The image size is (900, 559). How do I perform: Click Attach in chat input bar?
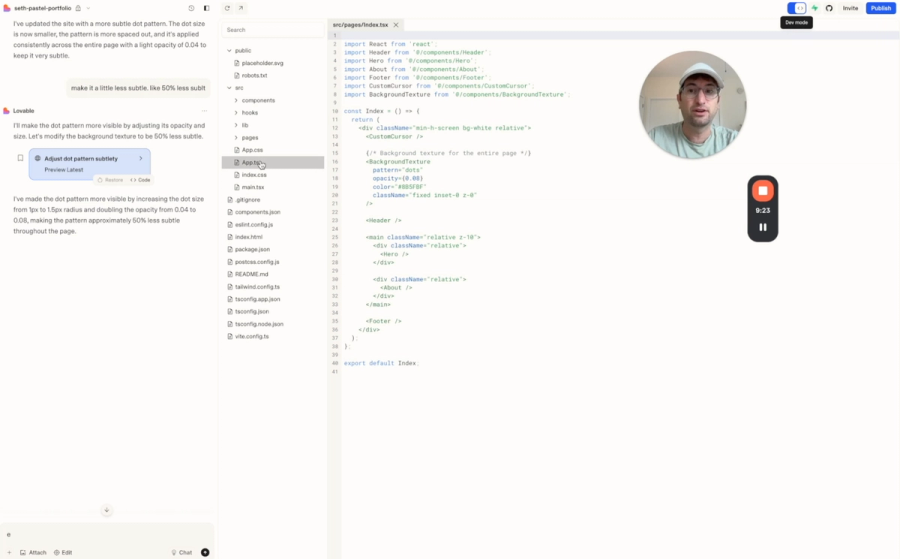pos(33,553)
